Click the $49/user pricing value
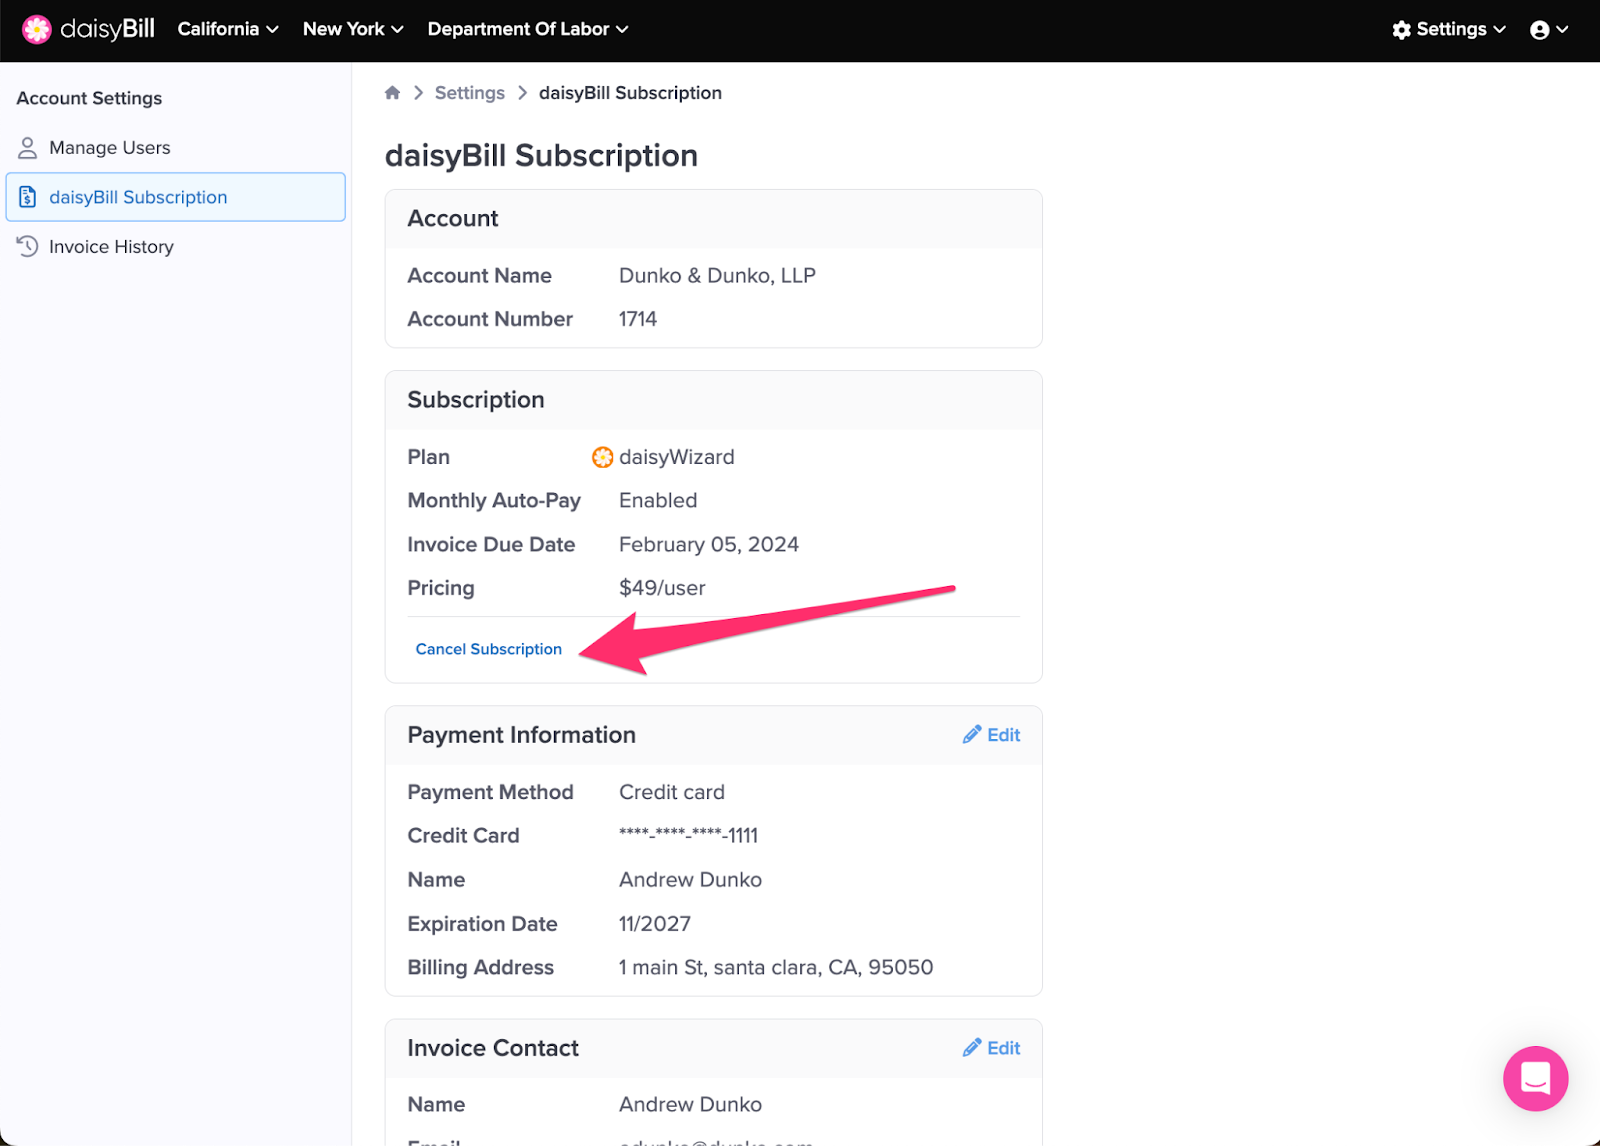This screenshot has height=1146, width=1600. (x=662, y=588)
